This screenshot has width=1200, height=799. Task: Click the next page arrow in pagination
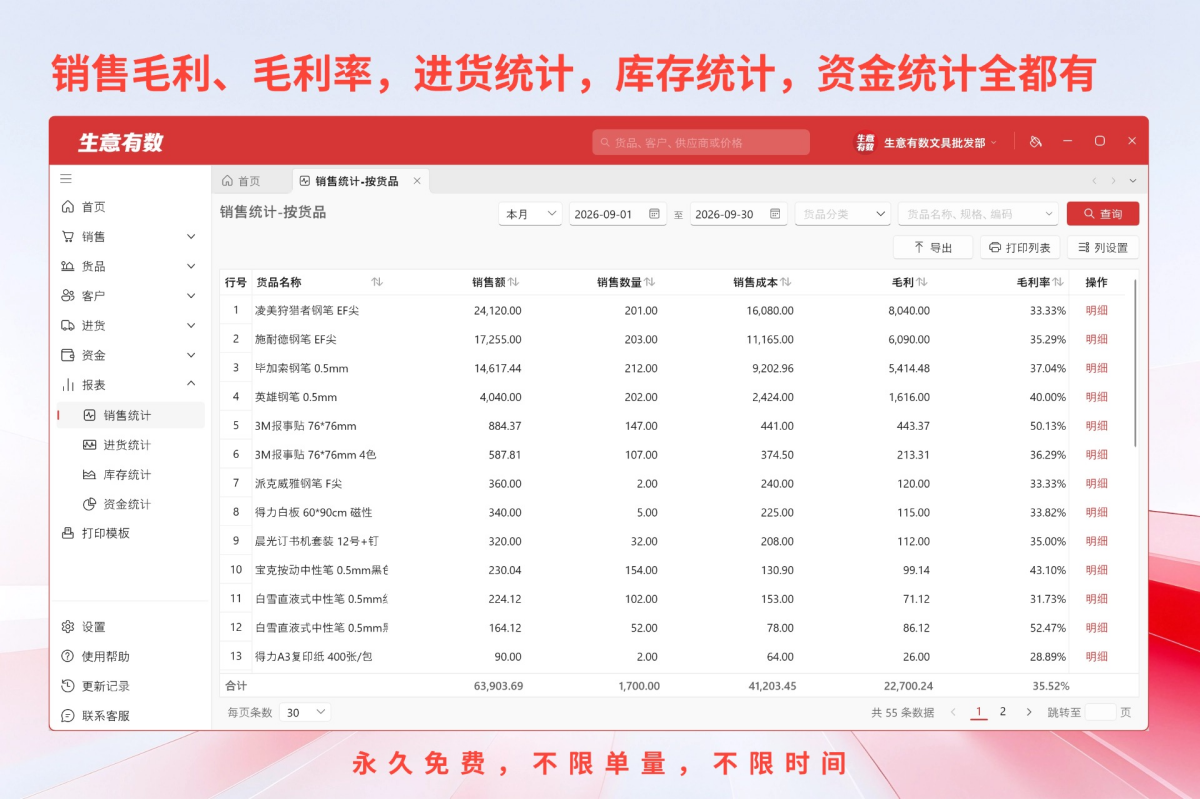(x=1029, y=712)
